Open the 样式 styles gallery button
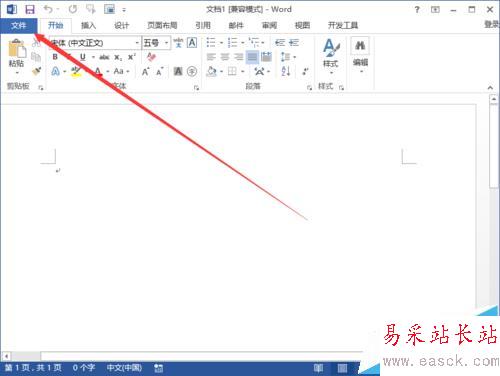The width and height of the screenshot is (500, 376). [331, 56]
